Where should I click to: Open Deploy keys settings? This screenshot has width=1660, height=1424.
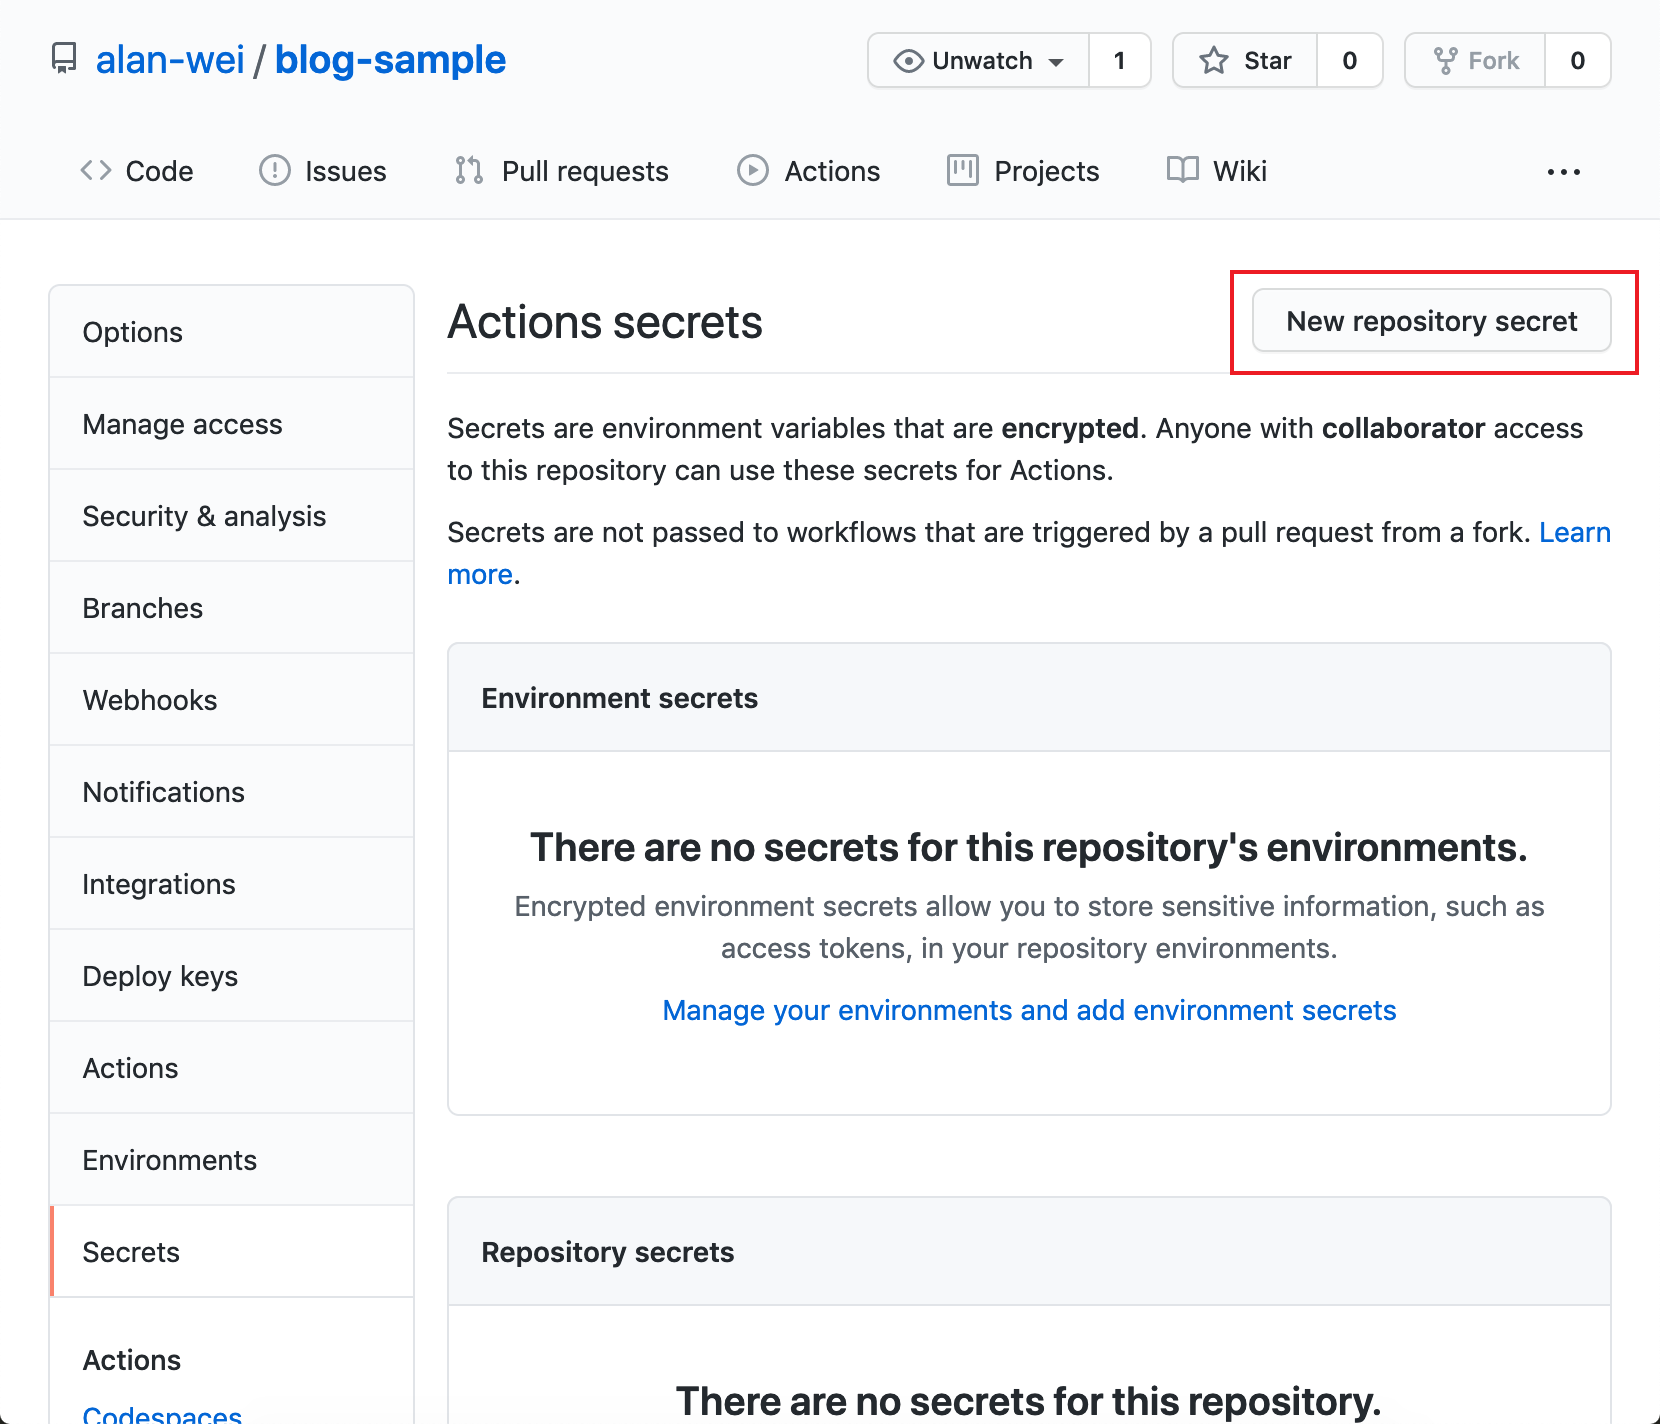point(232,976)
